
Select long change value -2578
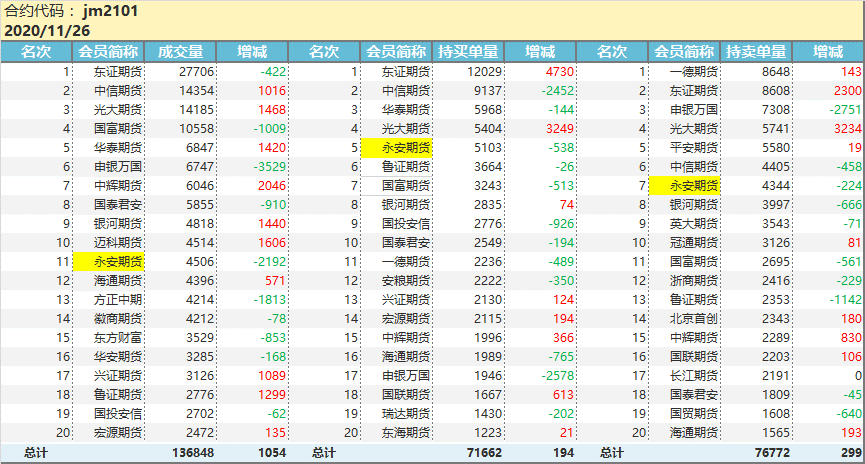tap(558, 376)
